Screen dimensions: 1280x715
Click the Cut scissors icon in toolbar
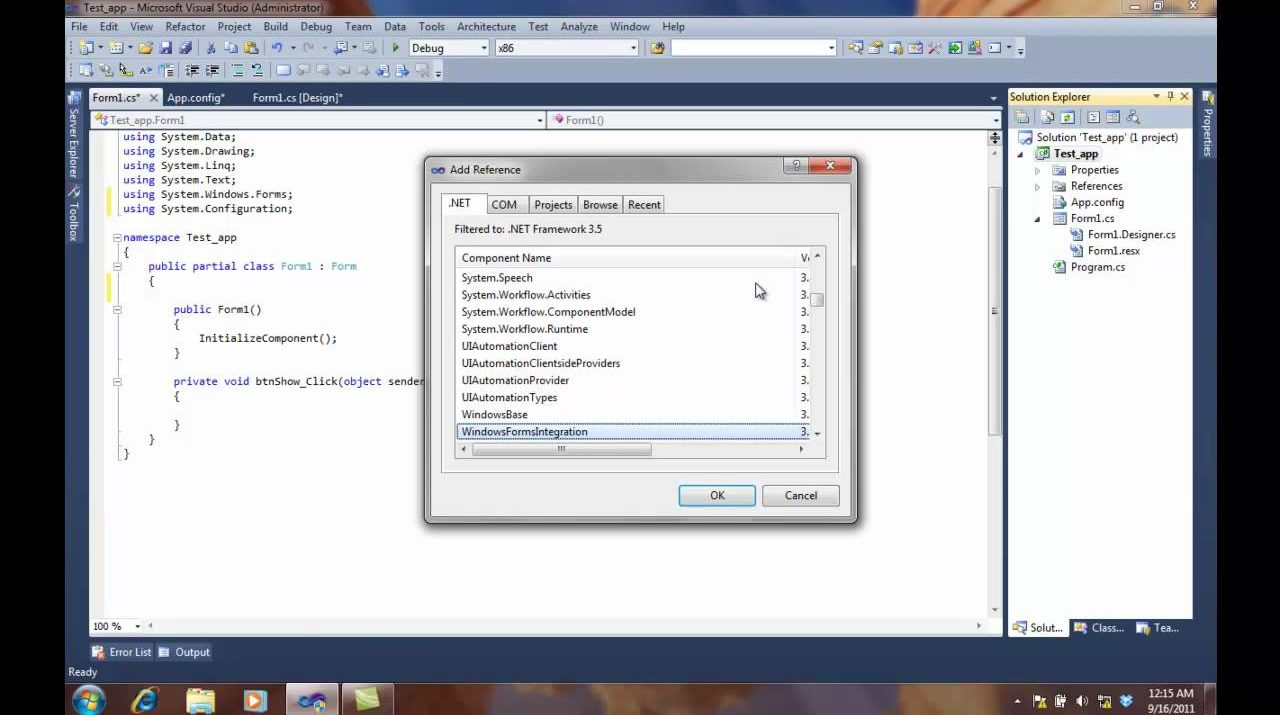click(211, 48)
